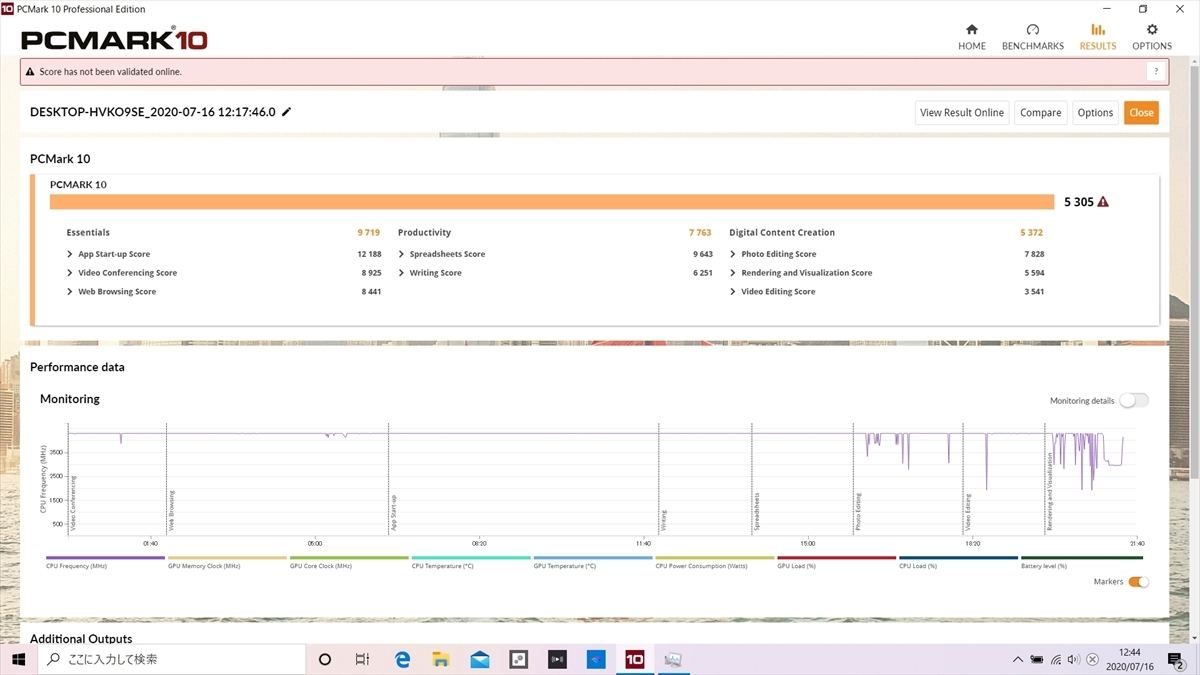The height and width of the screenshot is (675, 1200).
Task: Expand Spreadsheets Score details
Action: [401, 254]
